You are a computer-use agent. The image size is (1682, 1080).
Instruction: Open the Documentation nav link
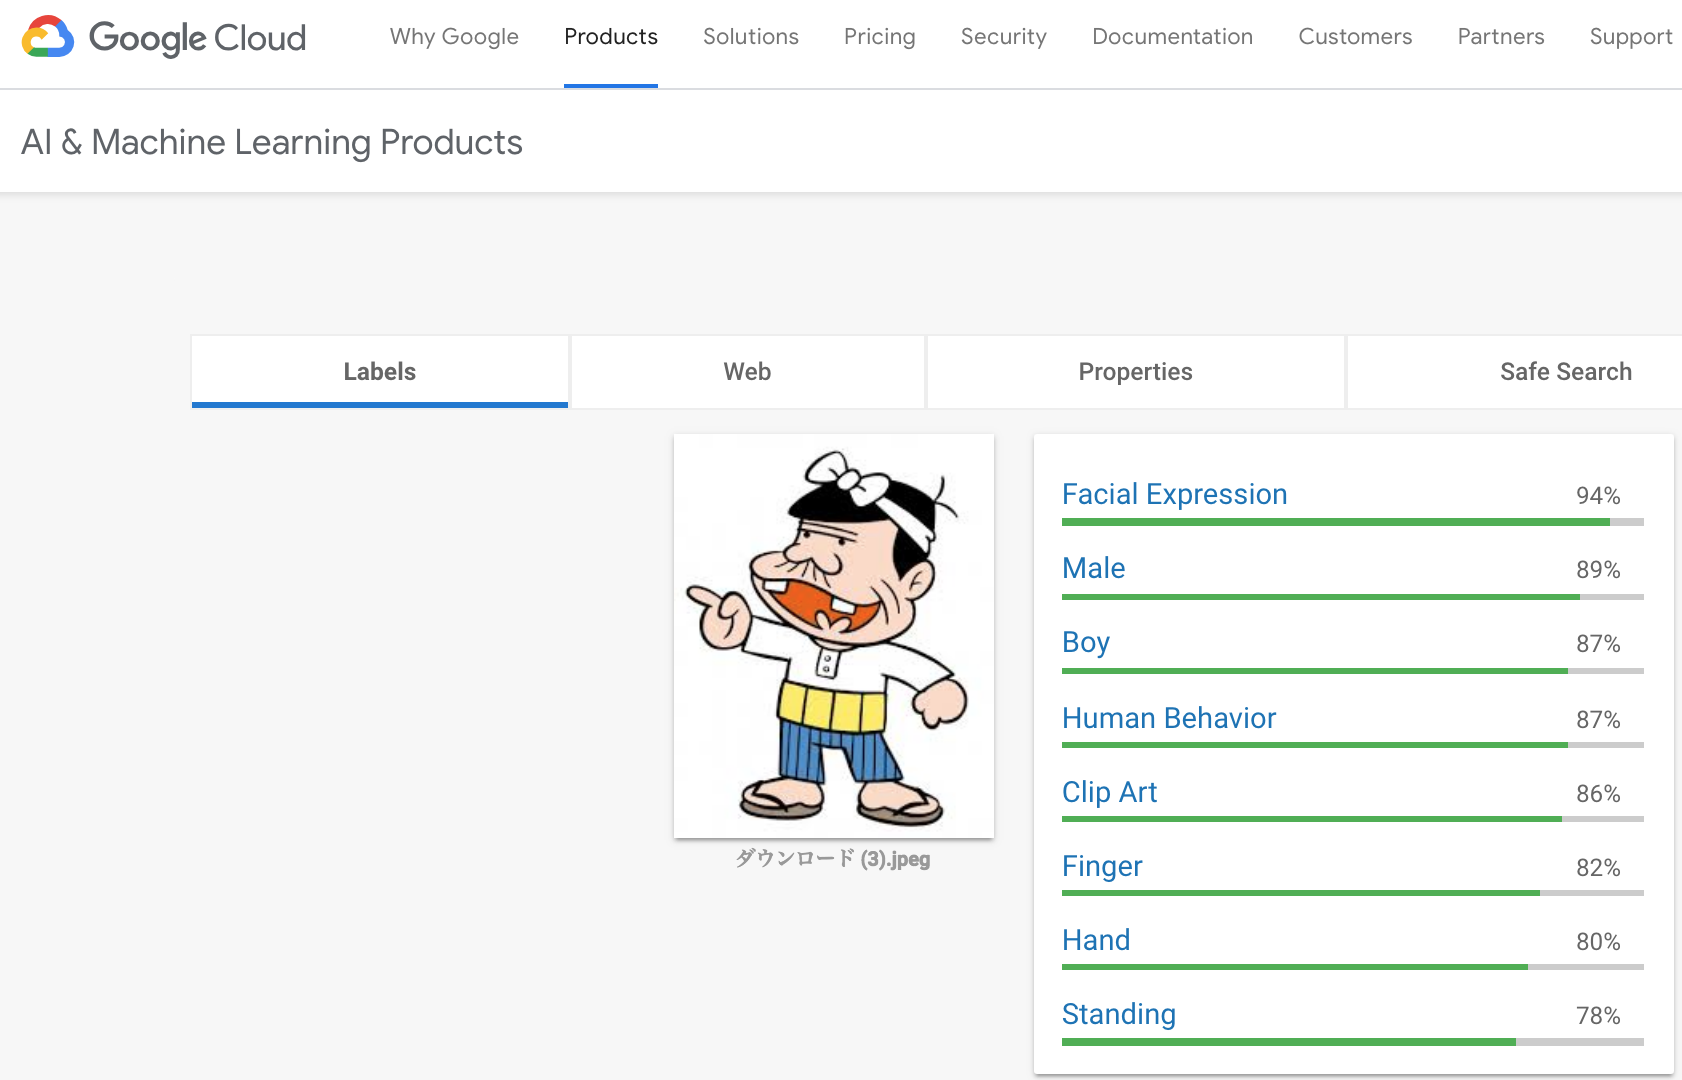1173,37
